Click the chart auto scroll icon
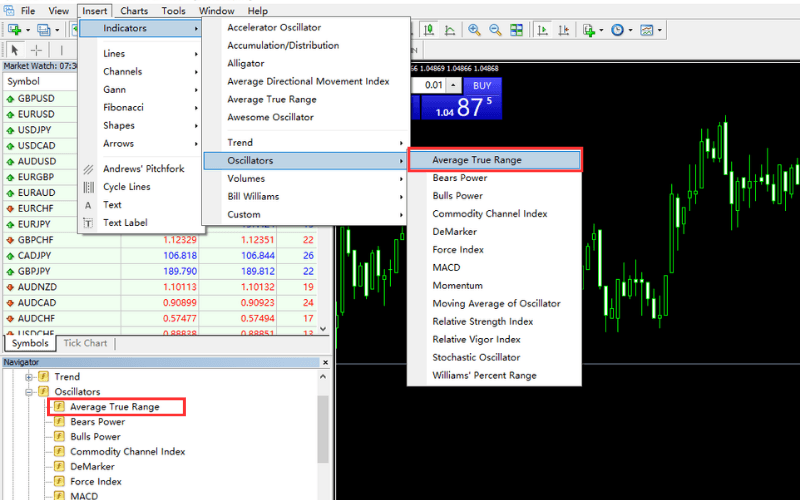 click(540, 30)
